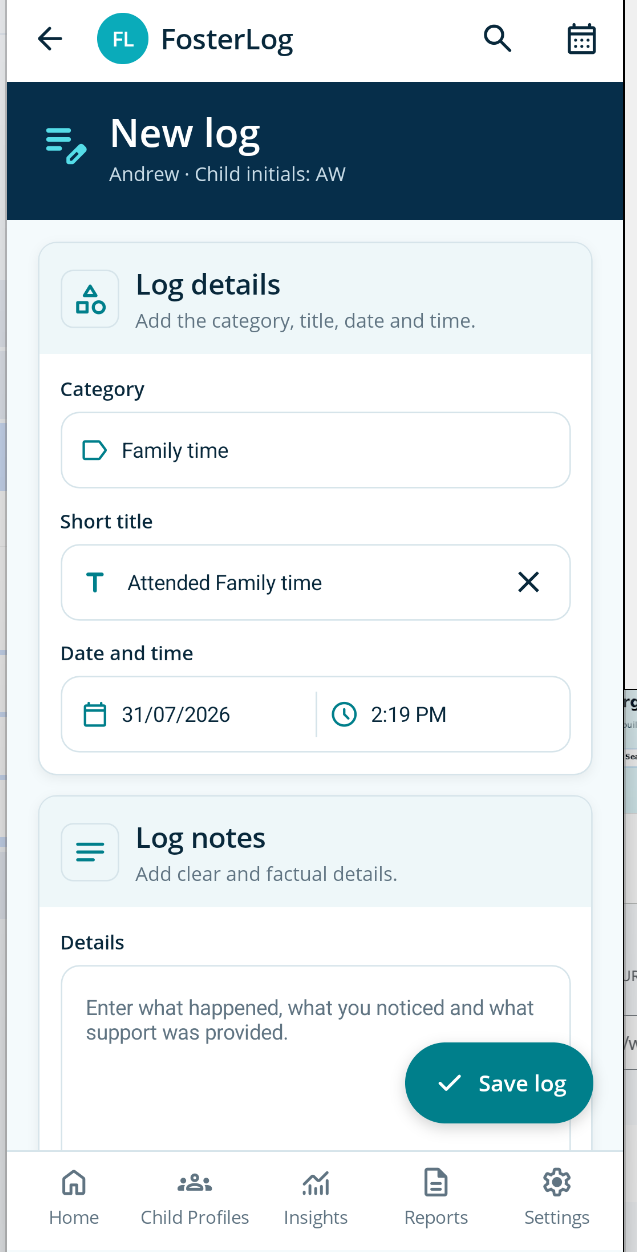Open time picker showing 2:19 PM

443,714
